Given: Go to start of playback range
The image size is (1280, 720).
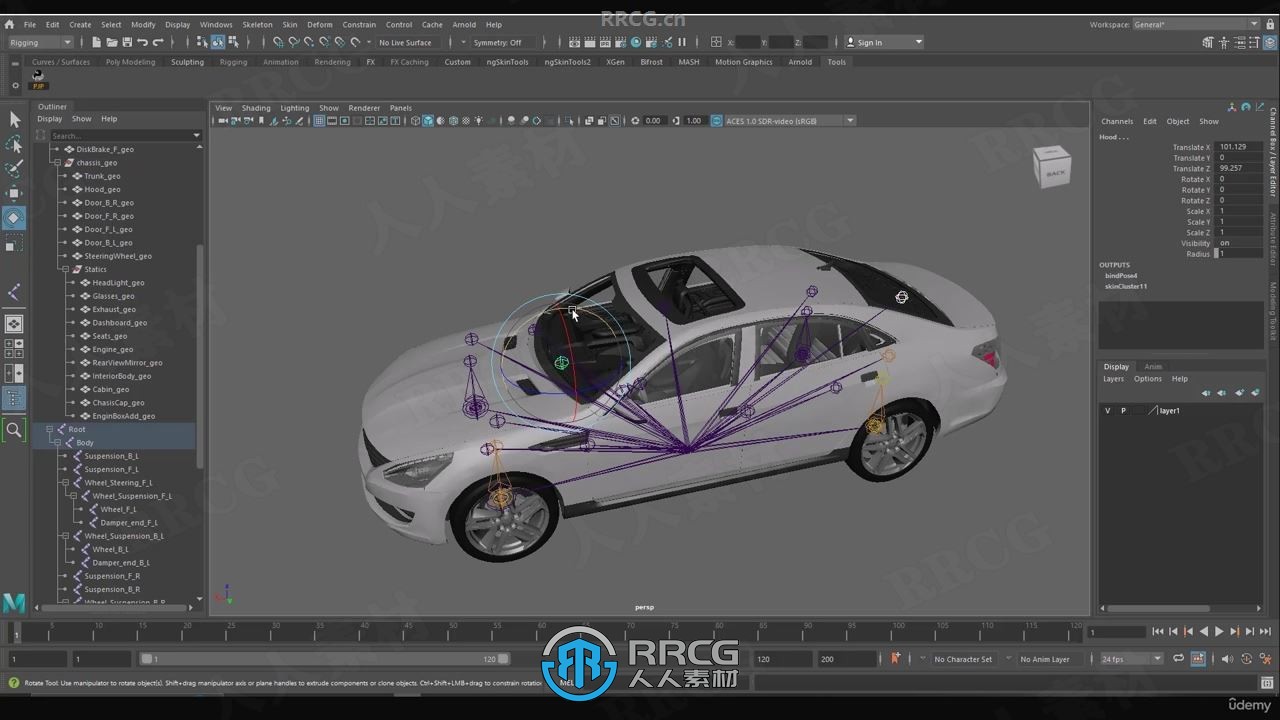Looking at the screenshot, I should point(1157,632).
